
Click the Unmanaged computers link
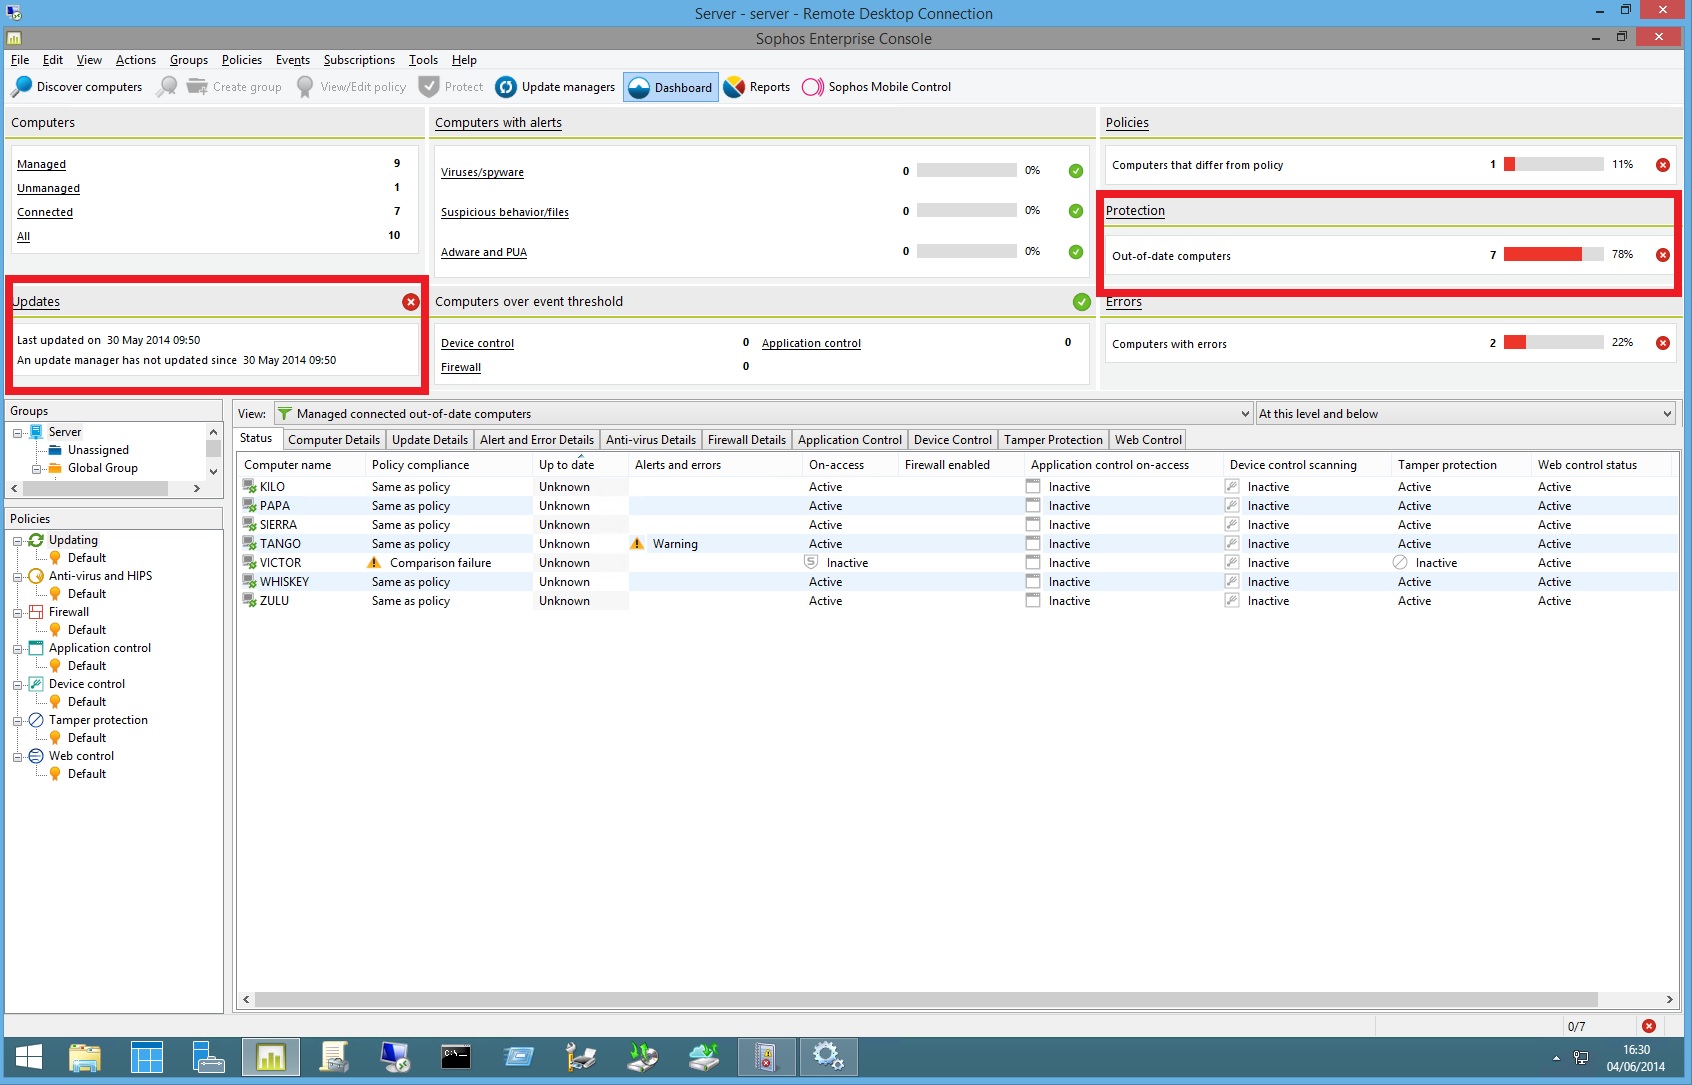pyautogui.click(x=48, y=188)
